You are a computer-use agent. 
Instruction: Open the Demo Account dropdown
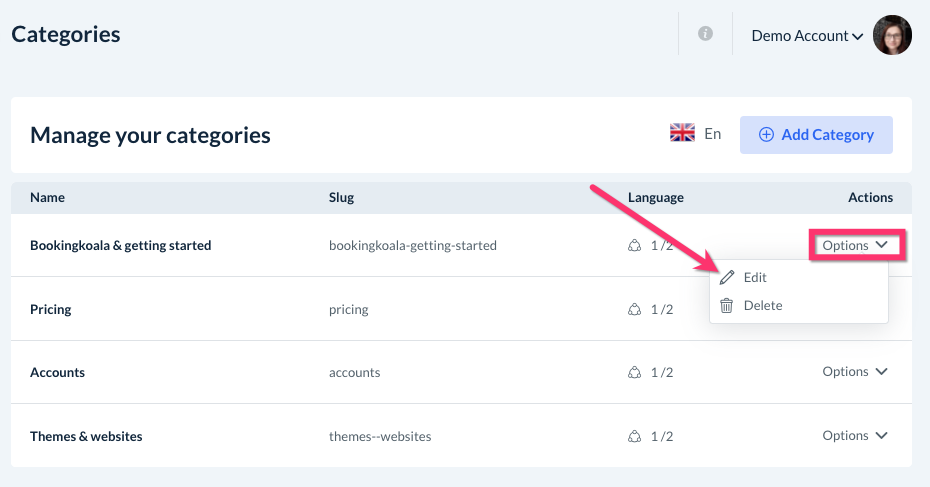coord(806,36)
